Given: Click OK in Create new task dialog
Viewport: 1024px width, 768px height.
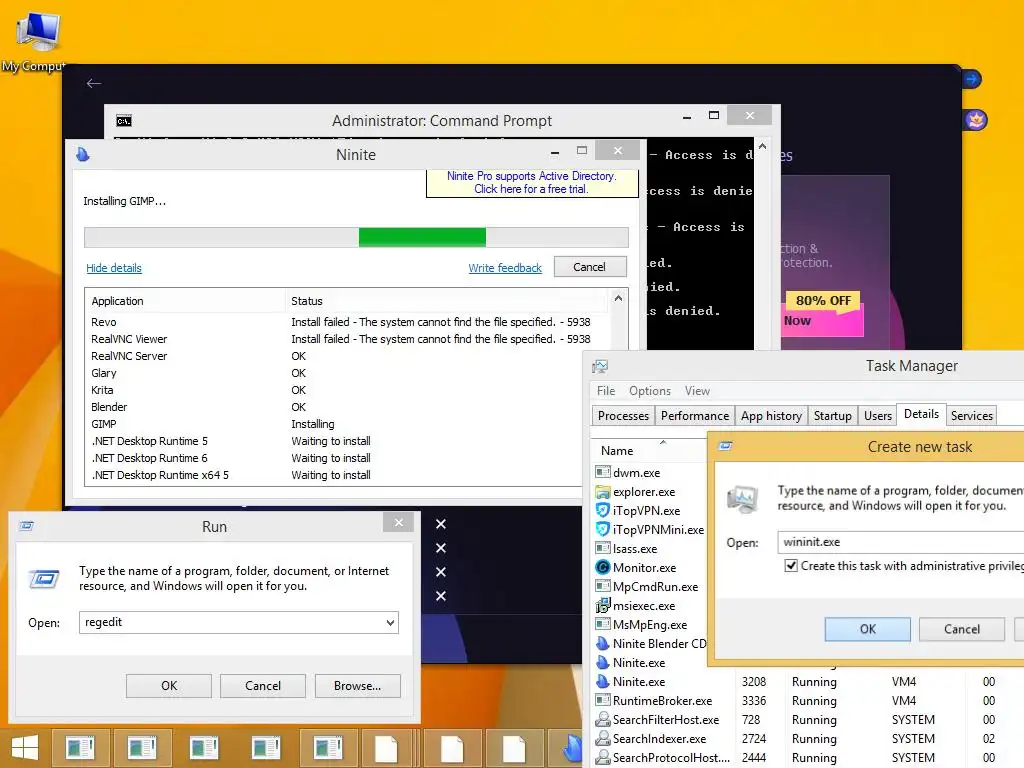Looking at the screenshot, I should (867, 629).
